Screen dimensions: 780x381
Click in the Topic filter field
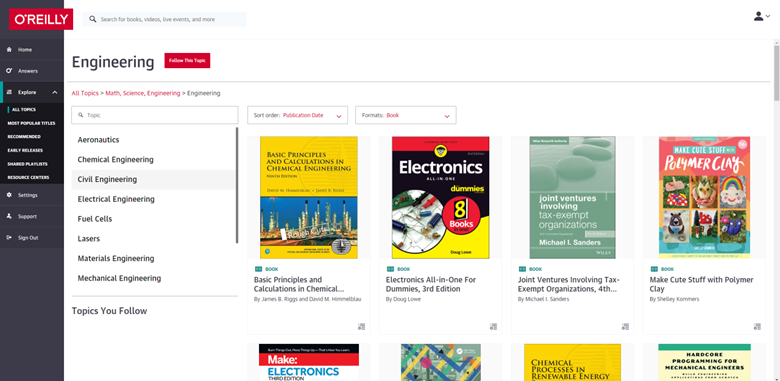[155, 115]
